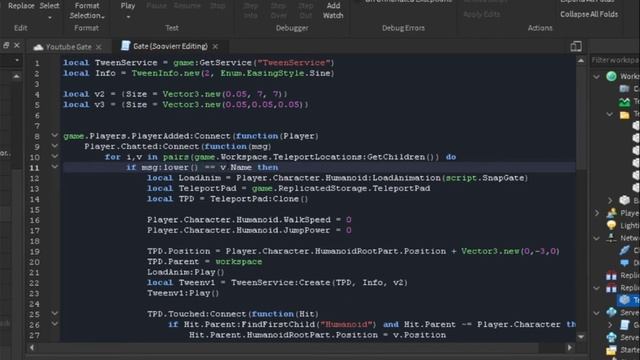
Task: Expand the Players service in Explorer
Action: click(x=597, y=213)
